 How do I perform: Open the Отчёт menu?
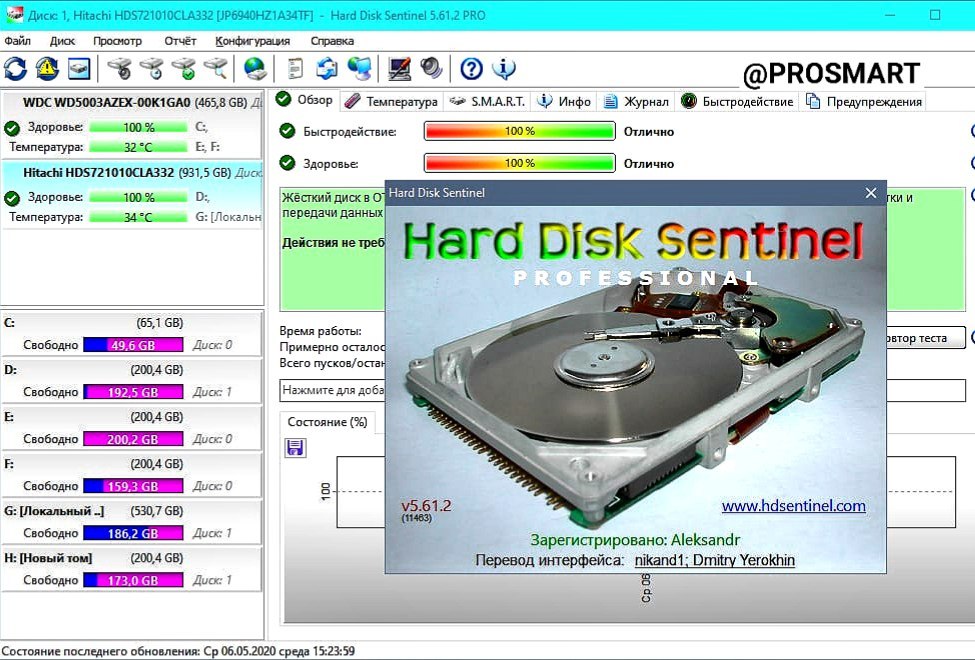pos(180,41)
